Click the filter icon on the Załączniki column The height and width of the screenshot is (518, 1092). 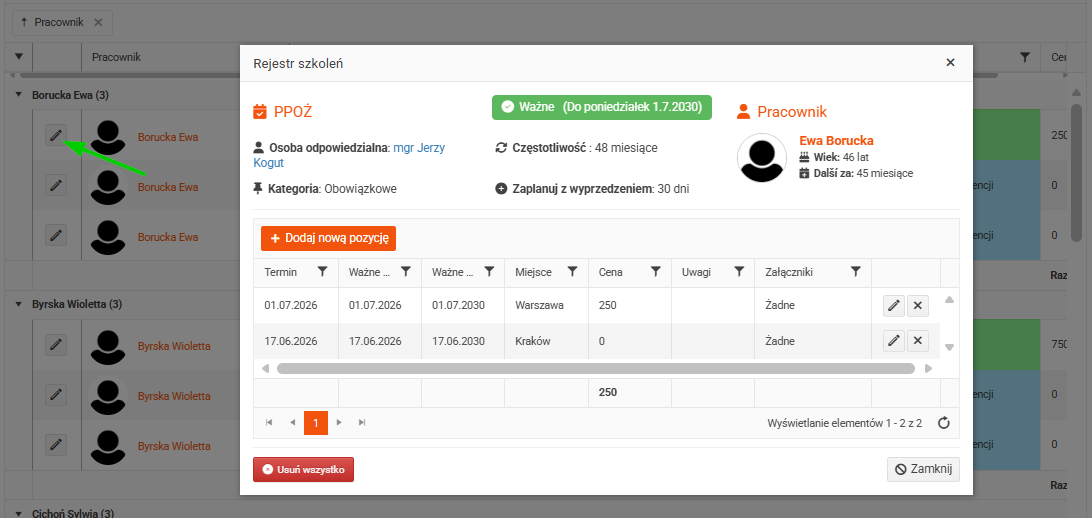pyautogui.click(x=857, y=272)
